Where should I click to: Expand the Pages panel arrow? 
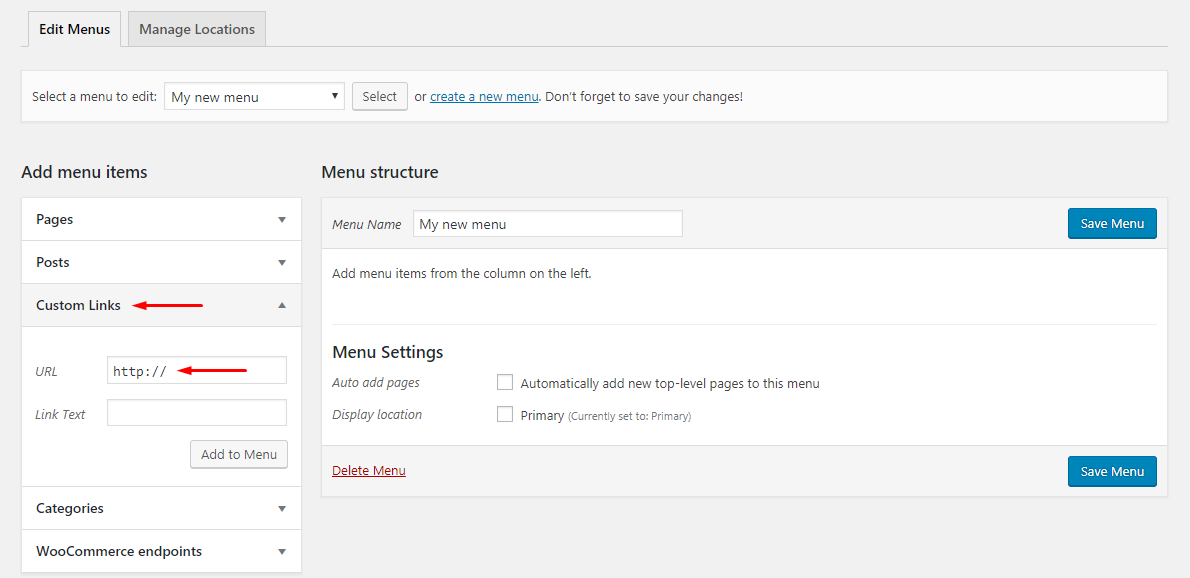tap(282, 220)
